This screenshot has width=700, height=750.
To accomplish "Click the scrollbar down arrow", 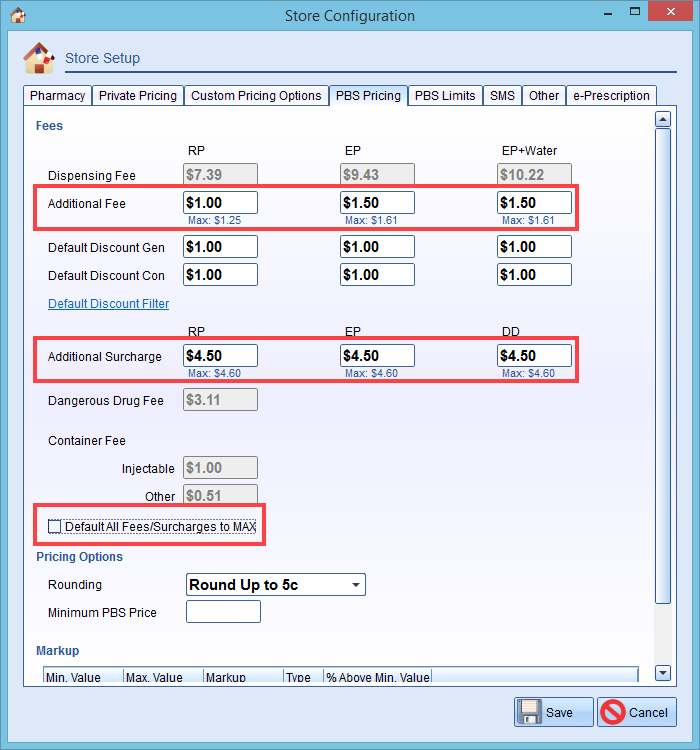I will [663, 673].
